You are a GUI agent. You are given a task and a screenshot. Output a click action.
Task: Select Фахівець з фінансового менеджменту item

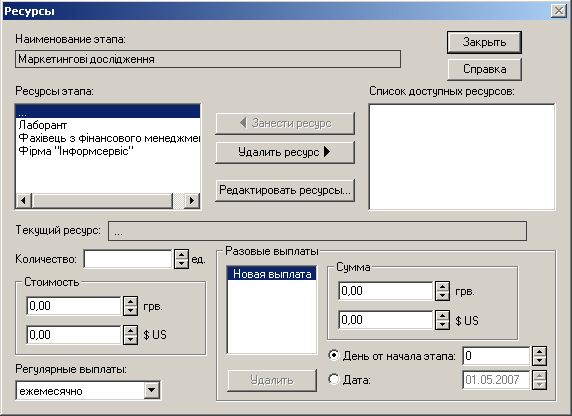(108, 138)
